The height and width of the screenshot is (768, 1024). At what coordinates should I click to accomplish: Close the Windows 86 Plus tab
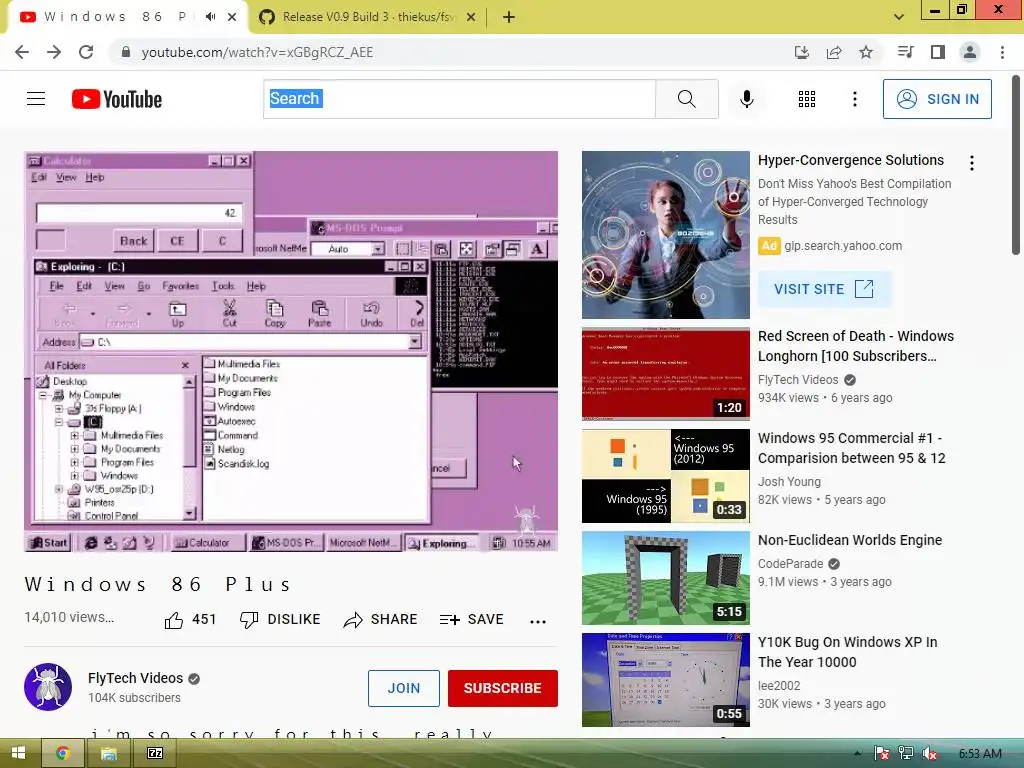(232, 17)
